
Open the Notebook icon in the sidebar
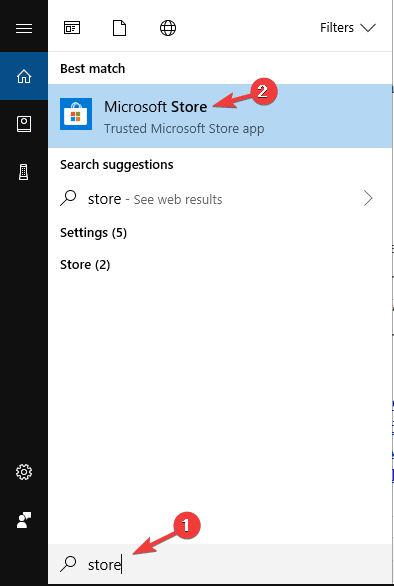24,124
